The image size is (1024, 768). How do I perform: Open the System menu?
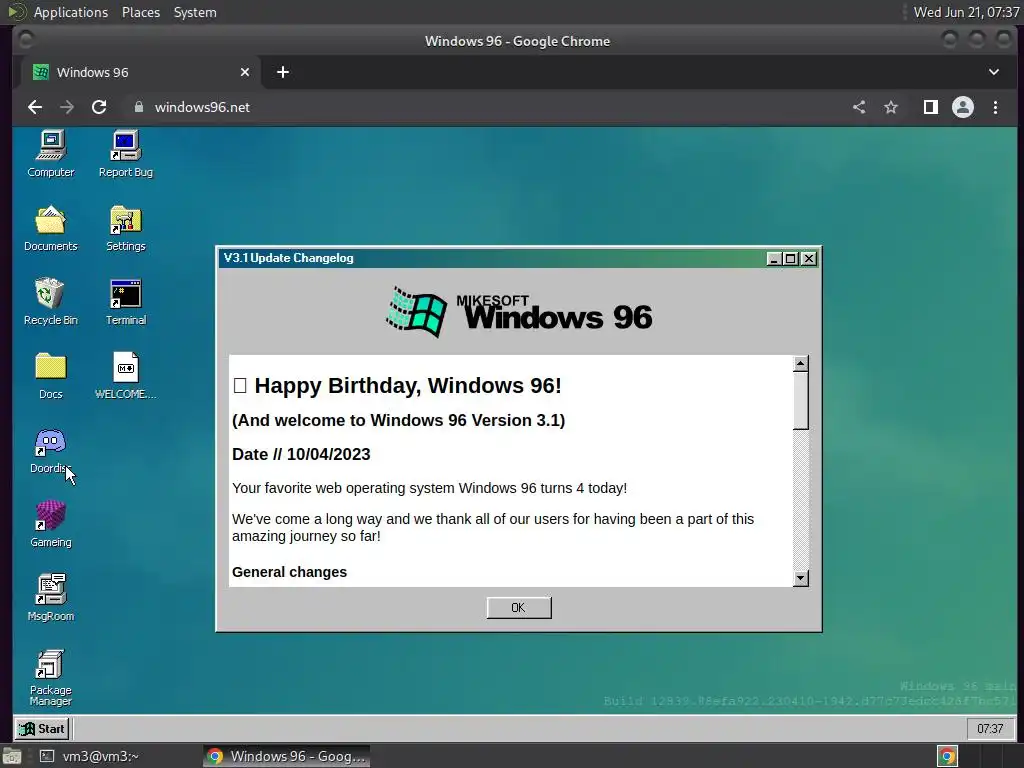point(195,12)
